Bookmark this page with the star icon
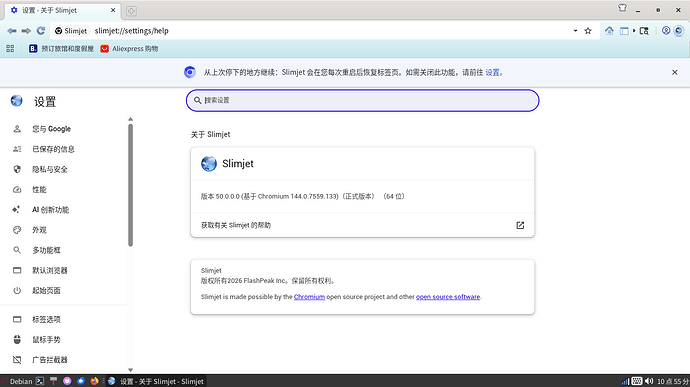Screen dimensions: 690x387 pyautogui.click(x=588, y=31)
